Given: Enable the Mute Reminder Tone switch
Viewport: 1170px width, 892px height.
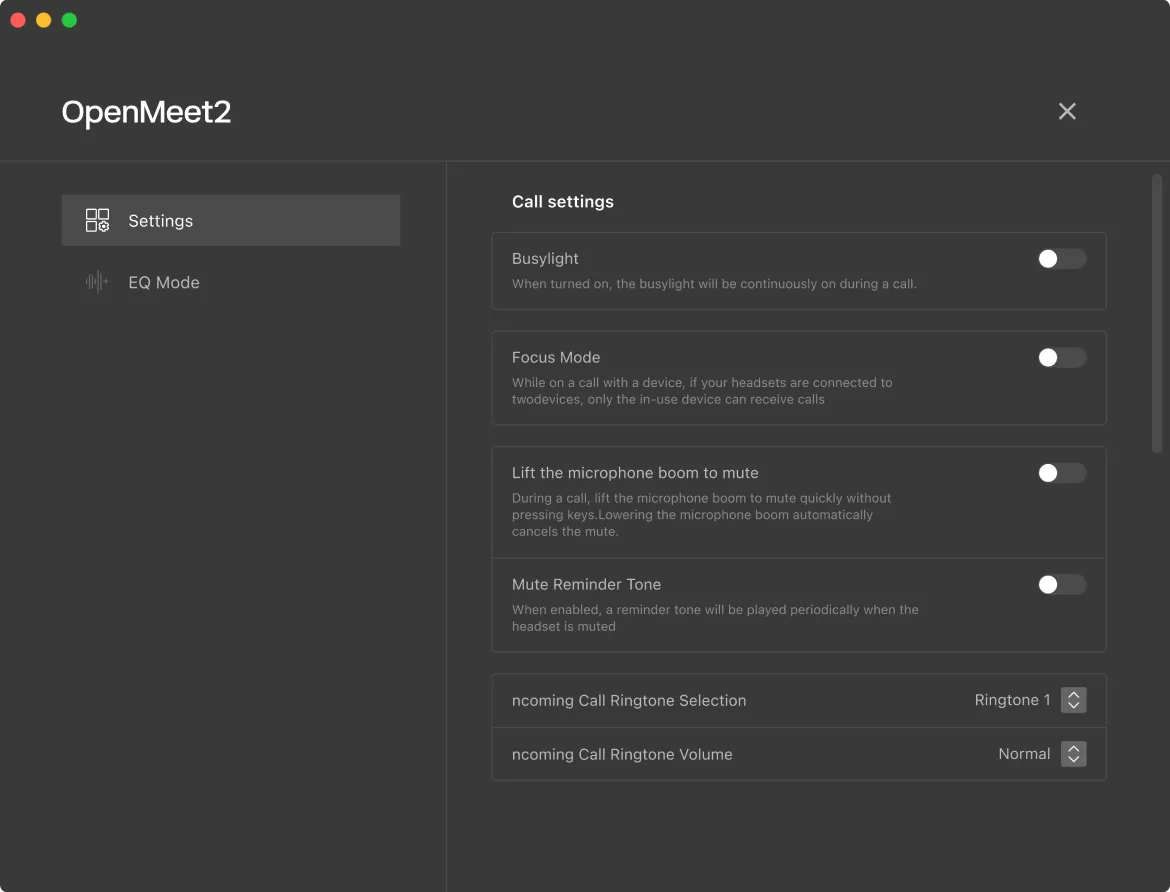Looking at the screenshot, I should pos(1062,584).
